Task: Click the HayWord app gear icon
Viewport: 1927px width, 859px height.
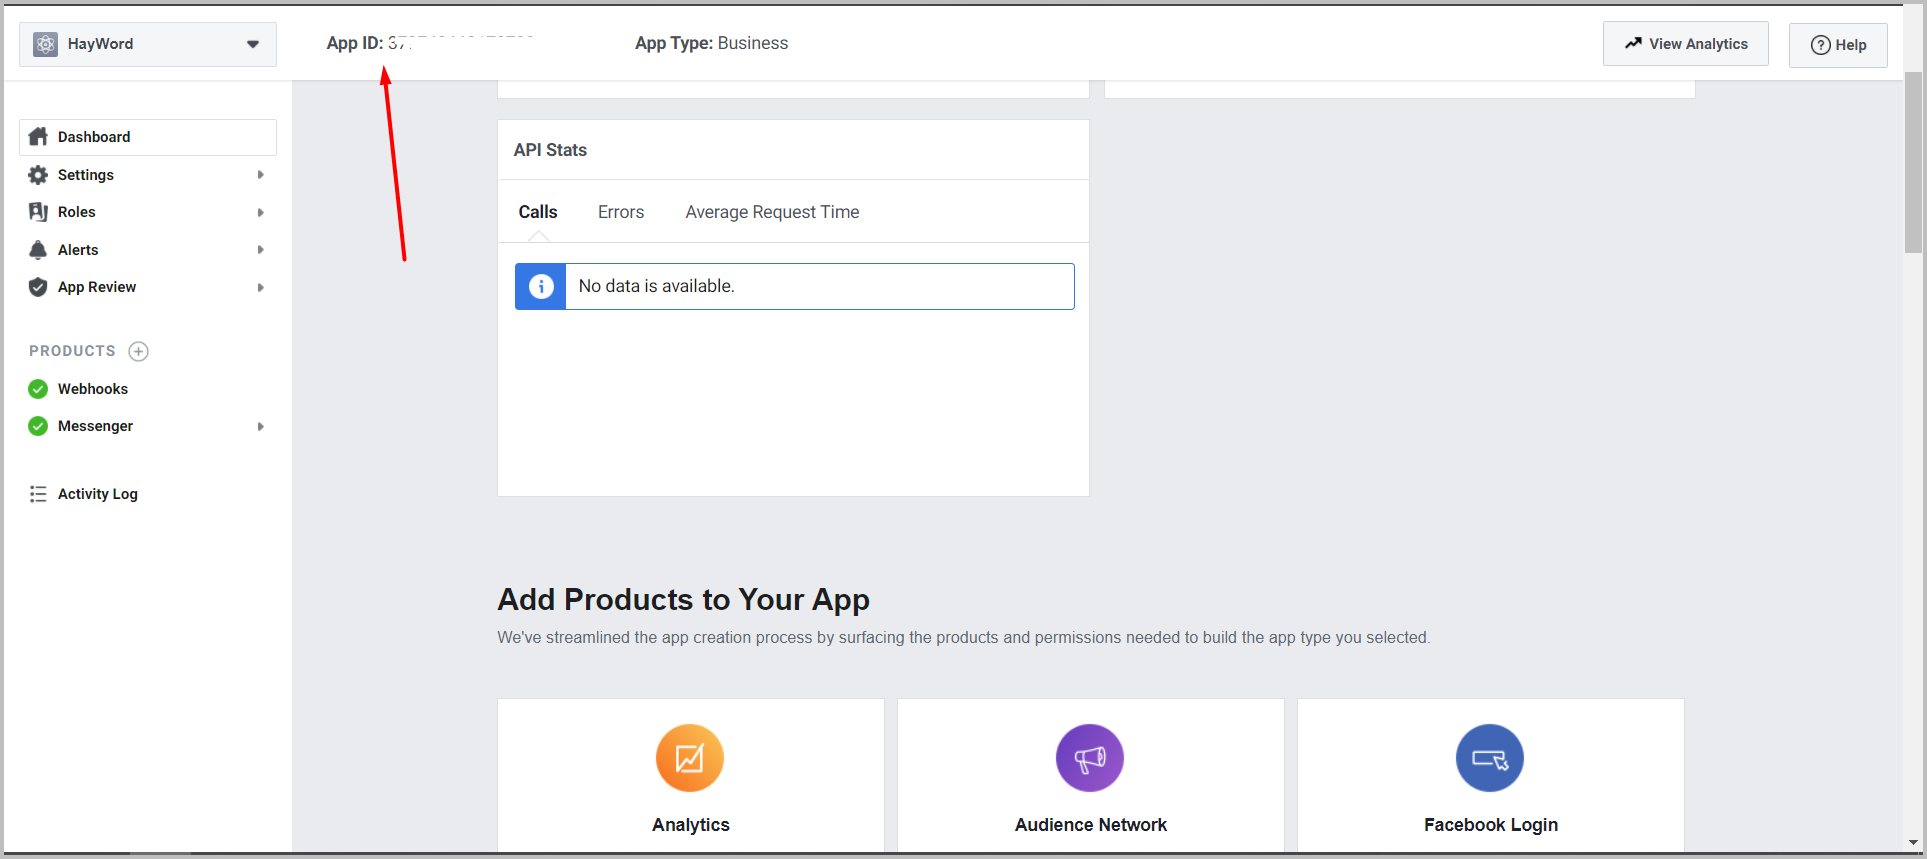Action: tap(45, 44)
